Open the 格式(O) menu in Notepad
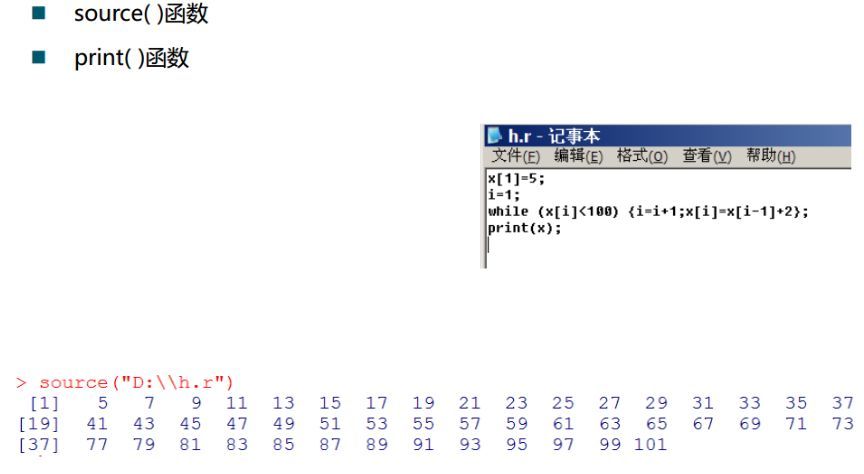 pos(642,156)
